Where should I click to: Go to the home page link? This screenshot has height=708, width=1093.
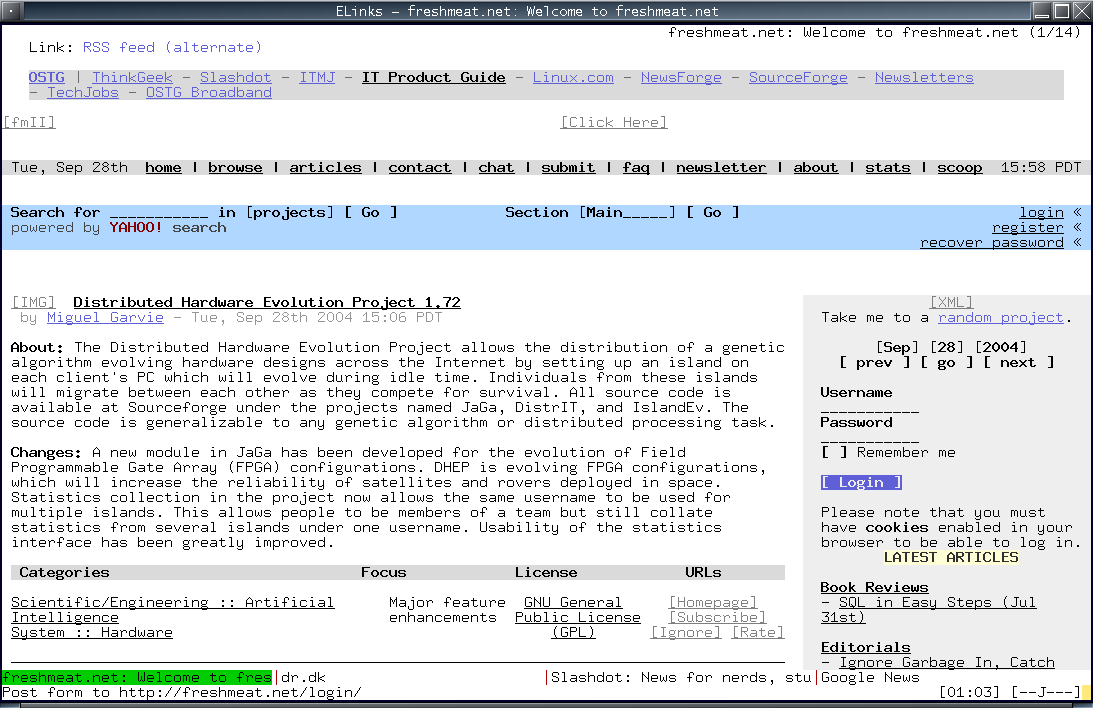point(163,168)
